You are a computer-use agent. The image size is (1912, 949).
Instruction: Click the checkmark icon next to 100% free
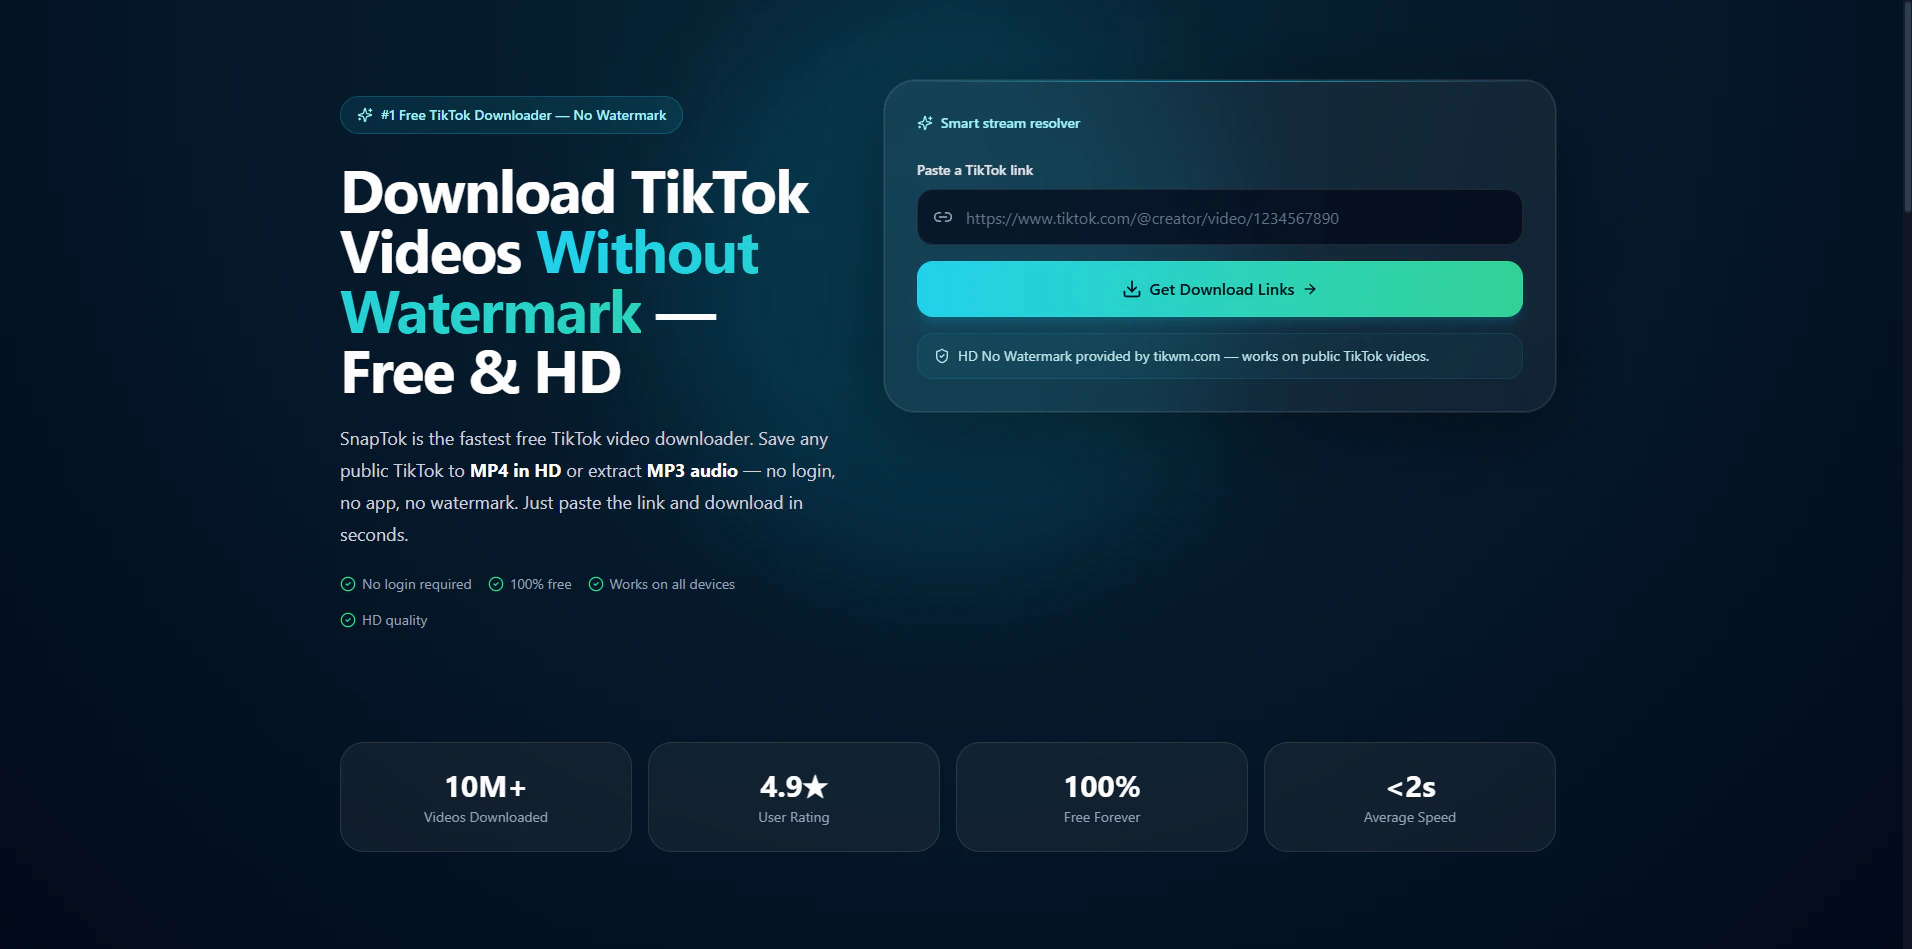point(496,584)
